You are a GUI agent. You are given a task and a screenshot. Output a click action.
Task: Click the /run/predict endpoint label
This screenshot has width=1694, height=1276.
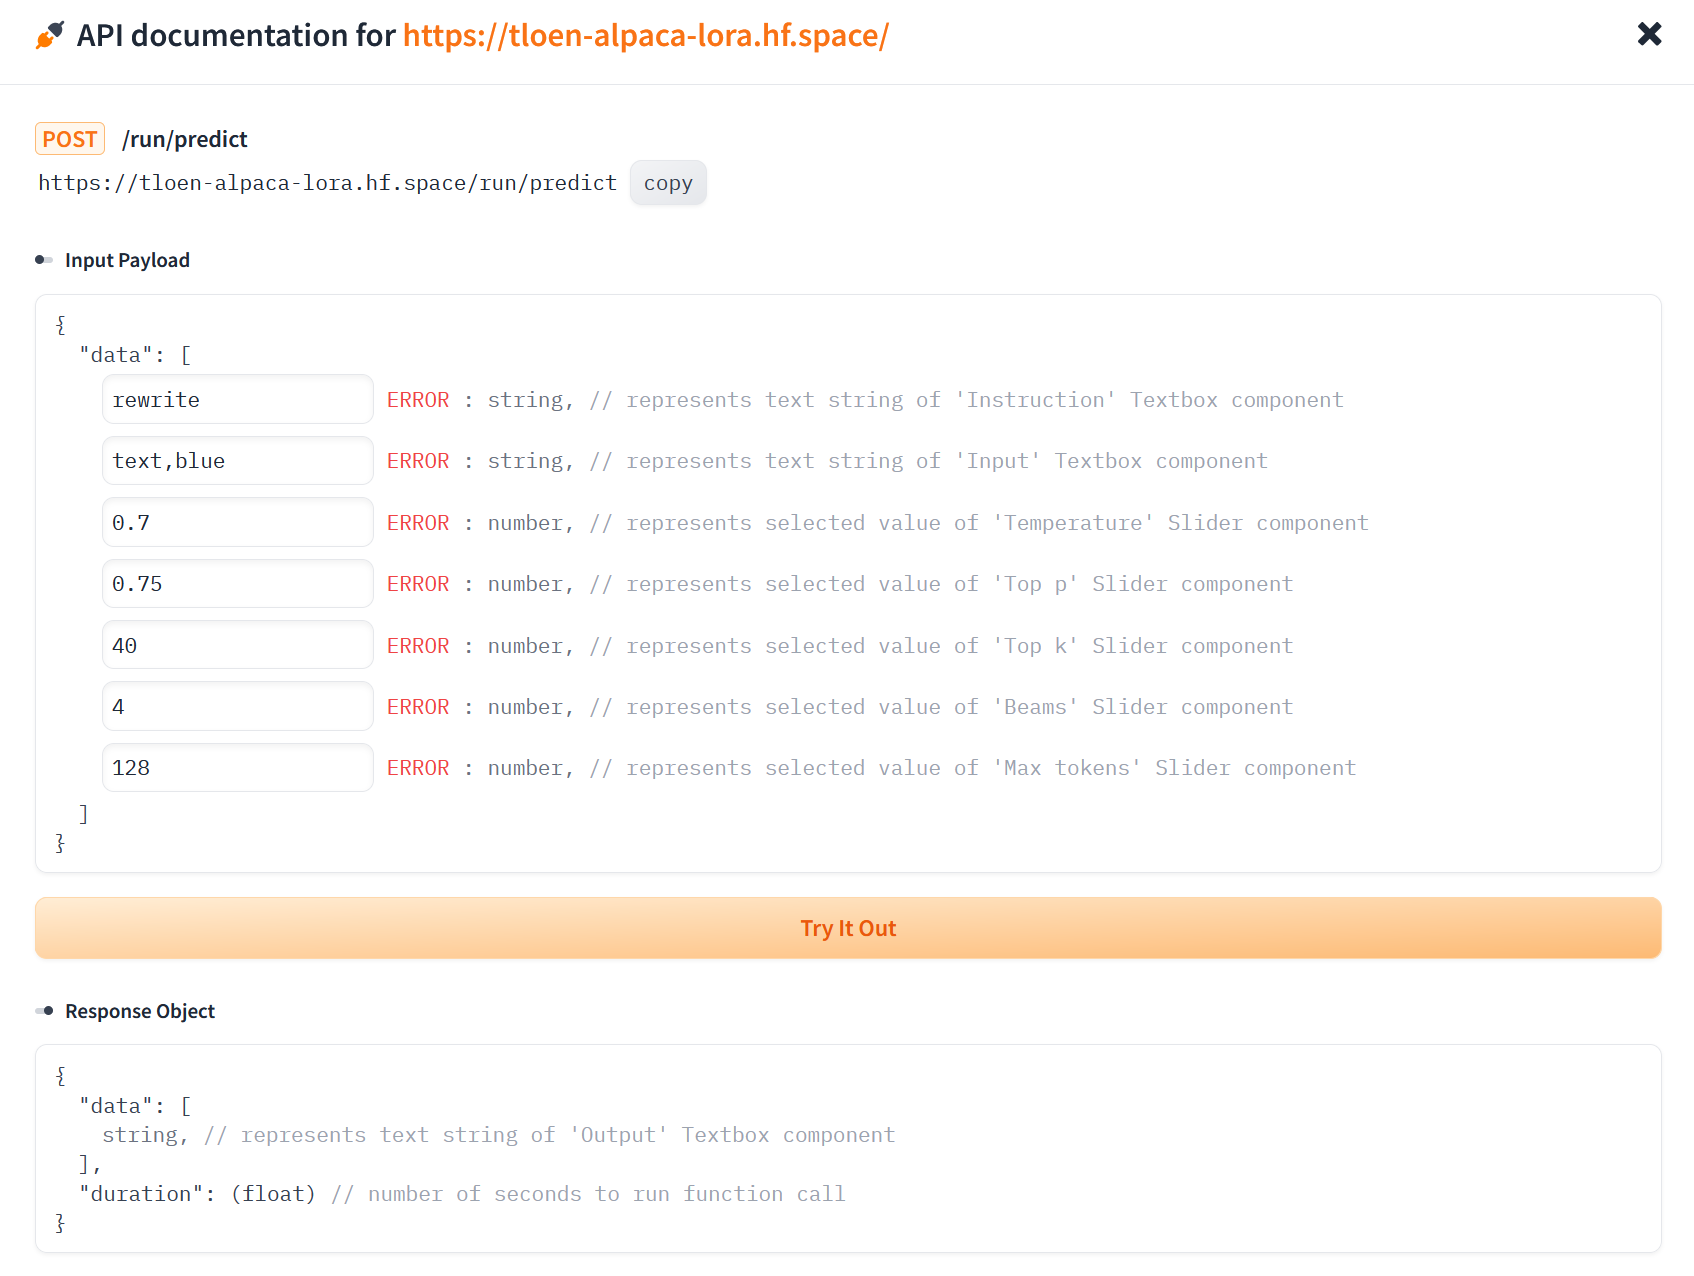coord(185,139)
